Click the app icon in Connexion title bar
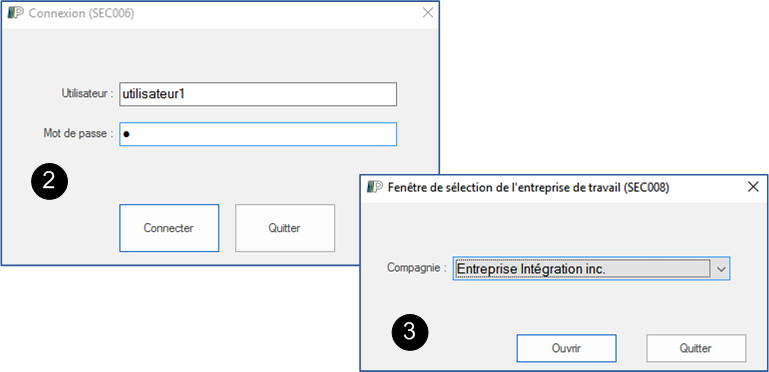The height and width of the screenshot is (372, 769). tap(16, 13)
